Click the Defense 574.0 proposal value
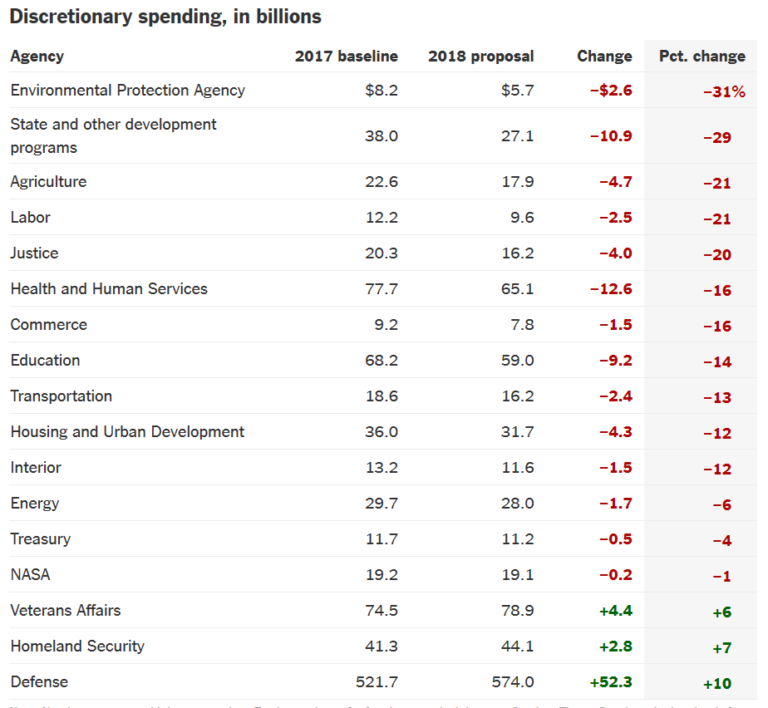Image resolution: width=768 pixels, height=708 pixels. click(x=513, y=682)
